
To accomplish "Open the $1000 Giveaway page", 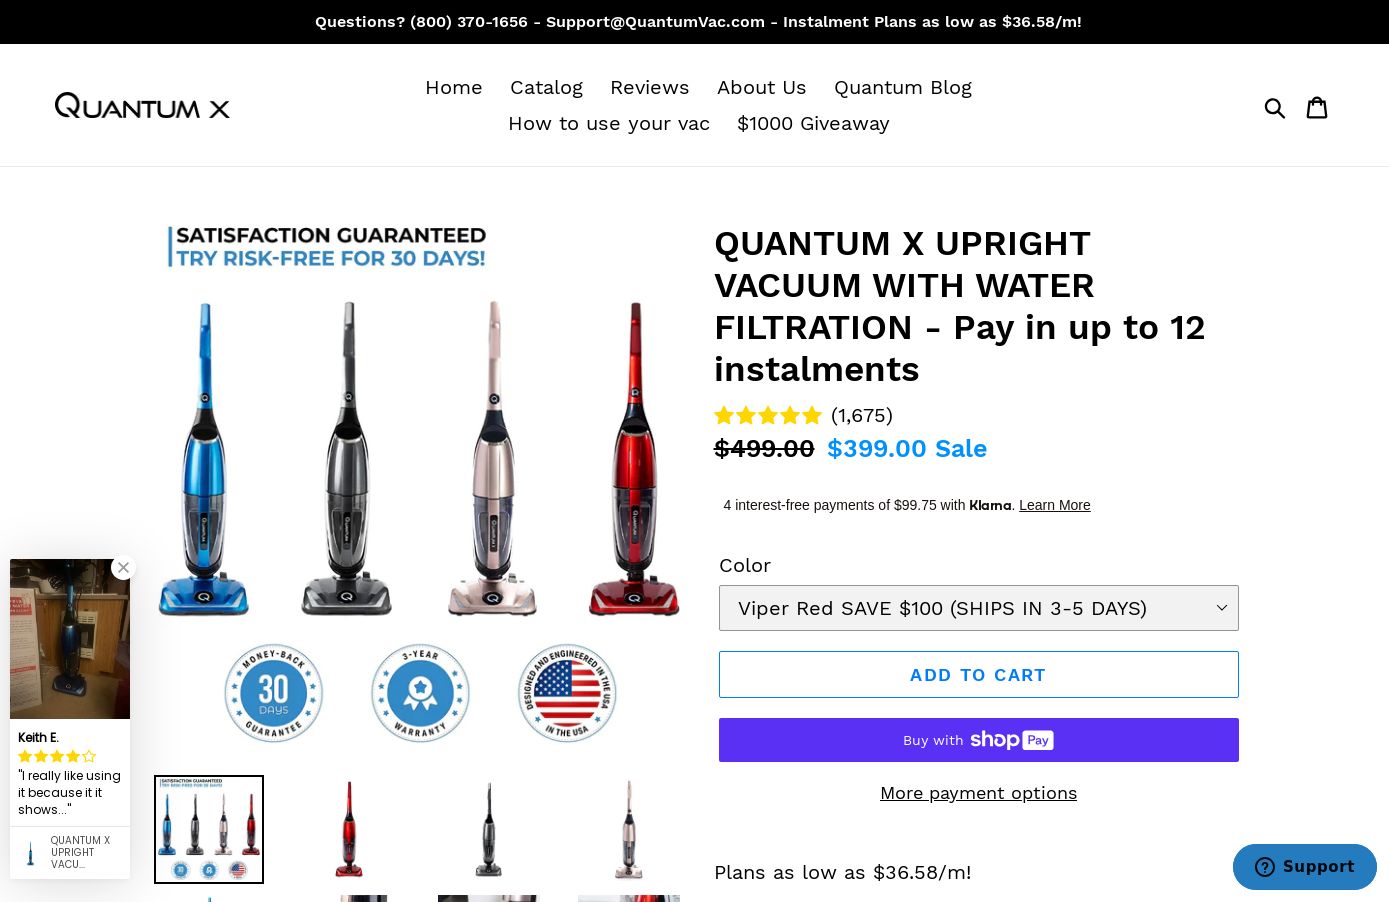I will (813, 123).
